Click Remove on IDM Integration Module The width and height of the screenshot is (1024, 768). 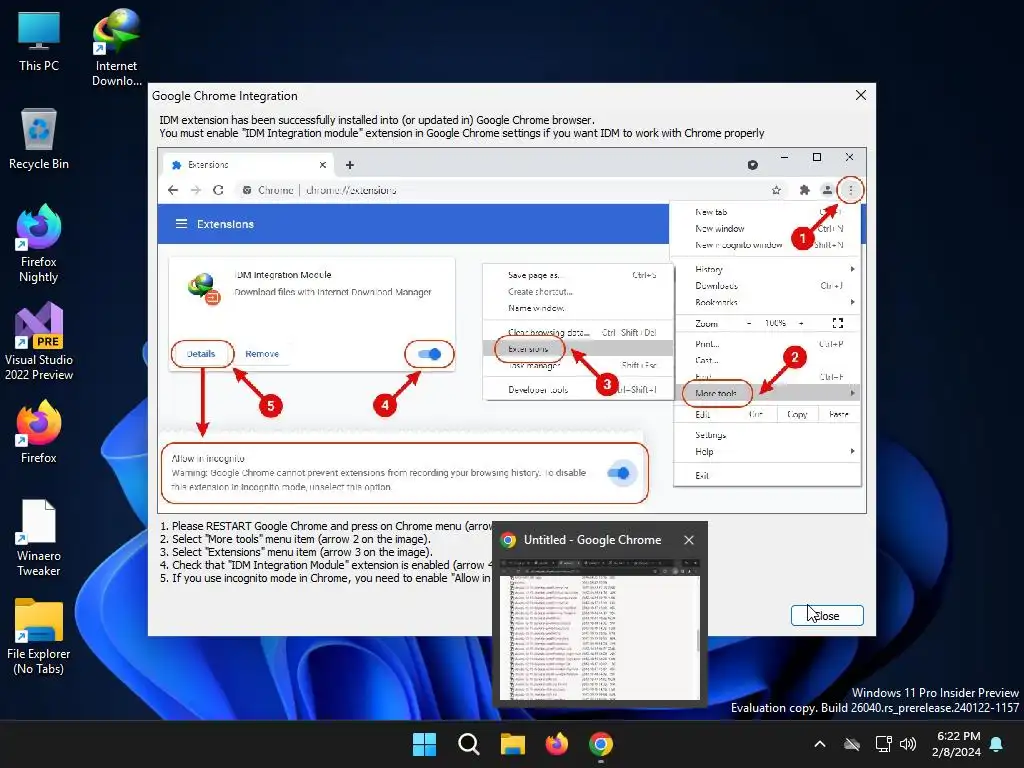262,353
